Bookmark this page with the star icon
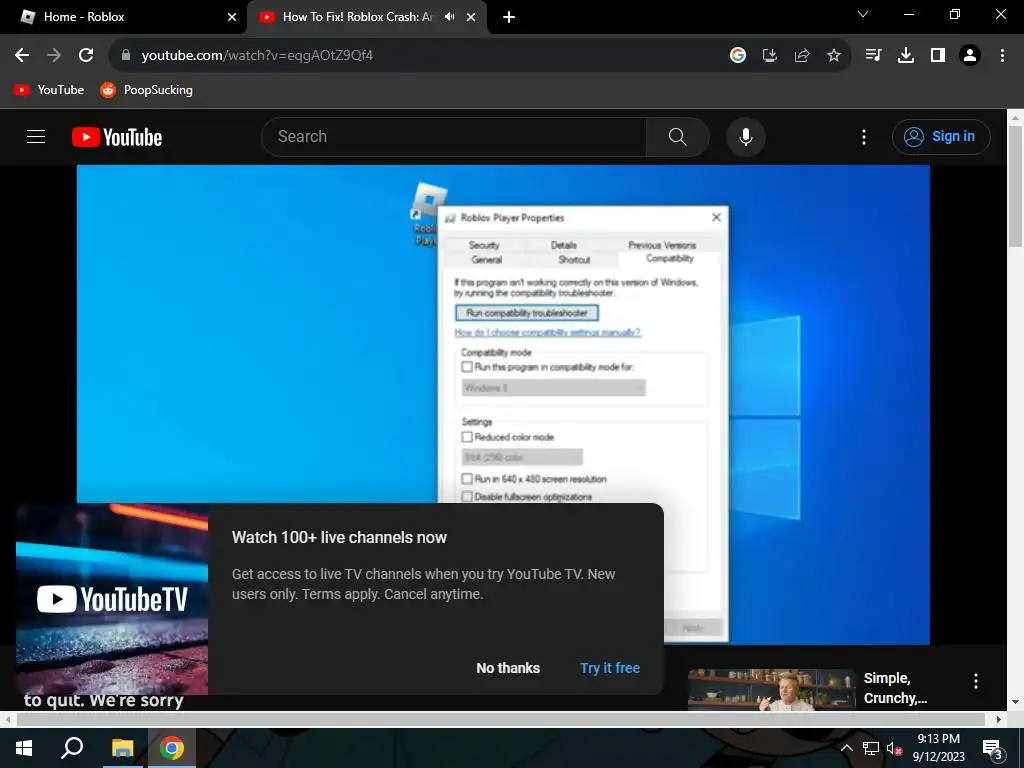The height and width of the screenshot is (768, 1024). pyautogui.click(x=834, y=56)
